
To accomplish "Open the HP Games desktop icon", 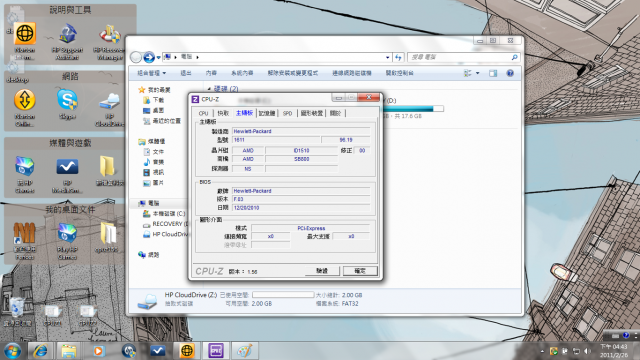I will [x=25, y=174].
